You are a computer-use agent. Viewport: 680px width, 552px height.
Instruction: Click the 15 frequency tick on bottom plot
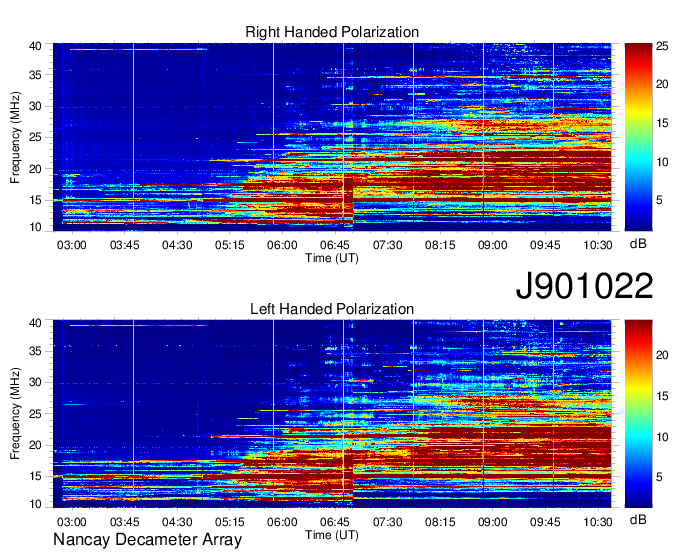36,477
